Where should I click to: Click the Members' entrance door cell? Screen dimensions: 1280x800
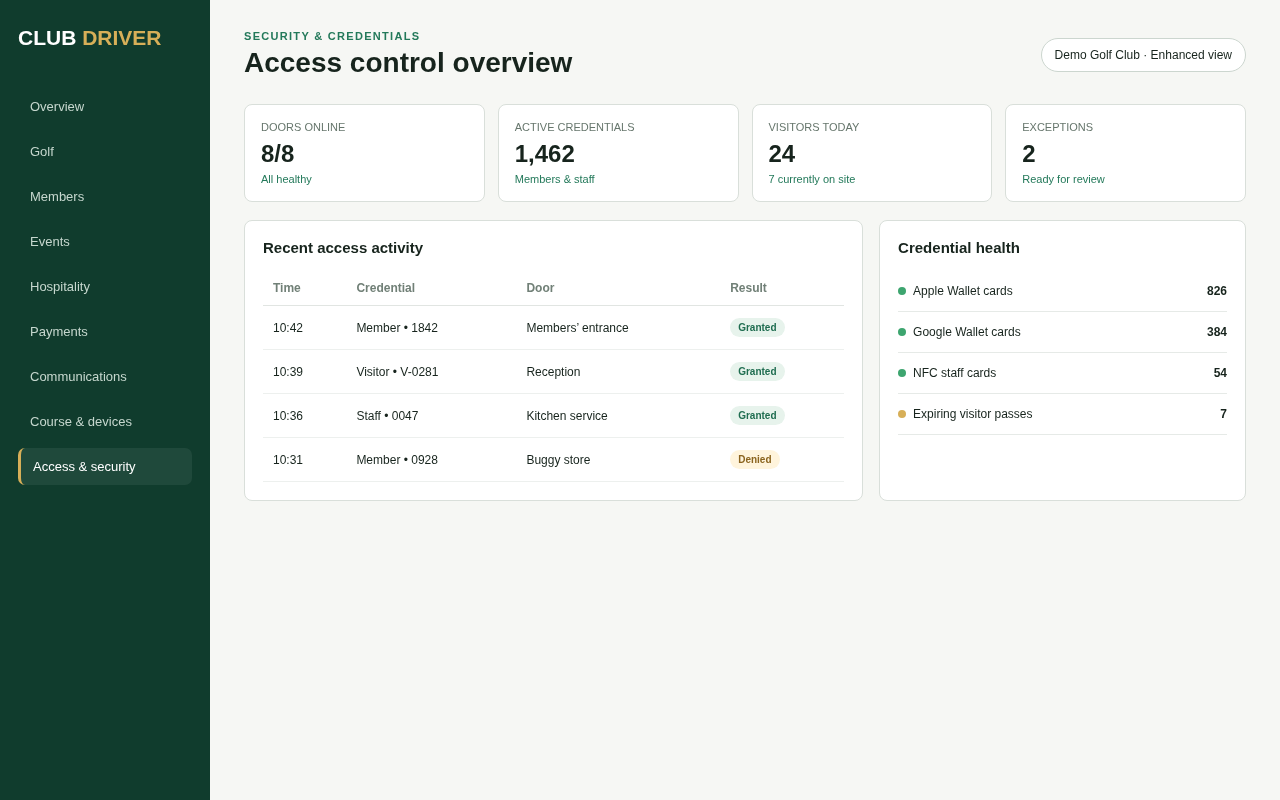[x=577, y=328]
